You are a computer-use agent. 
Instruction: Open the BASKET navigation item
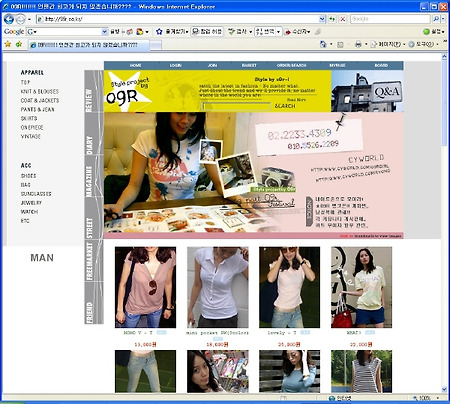click(x=249, y=65)
